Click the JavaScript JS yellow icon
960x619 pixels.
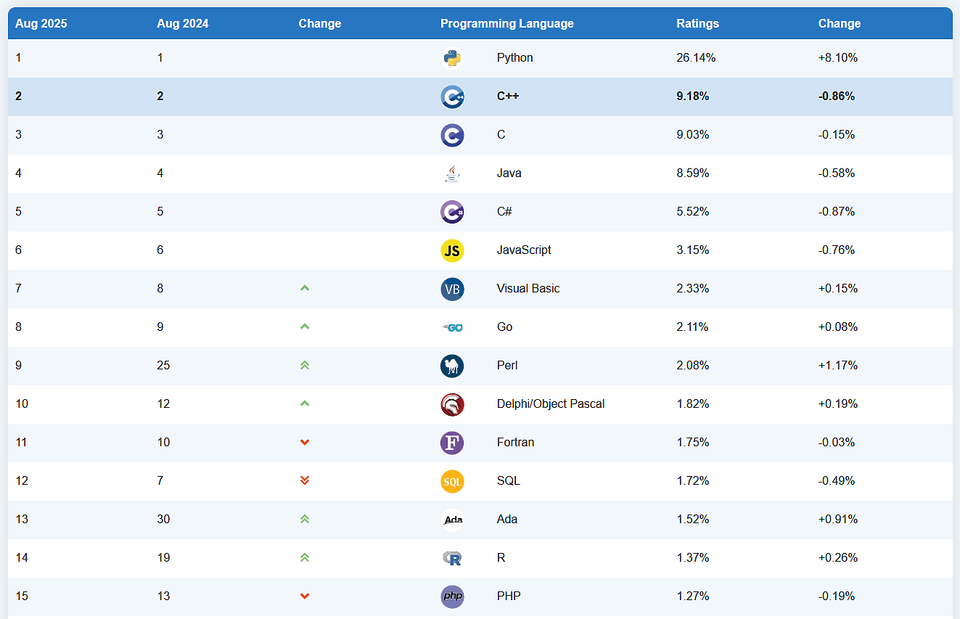click(452, 251)
